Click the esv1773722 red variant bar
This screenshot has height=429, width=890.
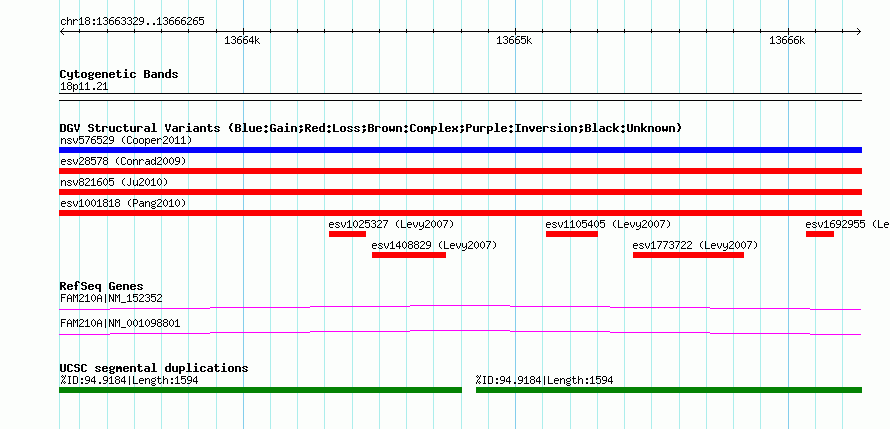pyautogui.click(x=688, y=255)
